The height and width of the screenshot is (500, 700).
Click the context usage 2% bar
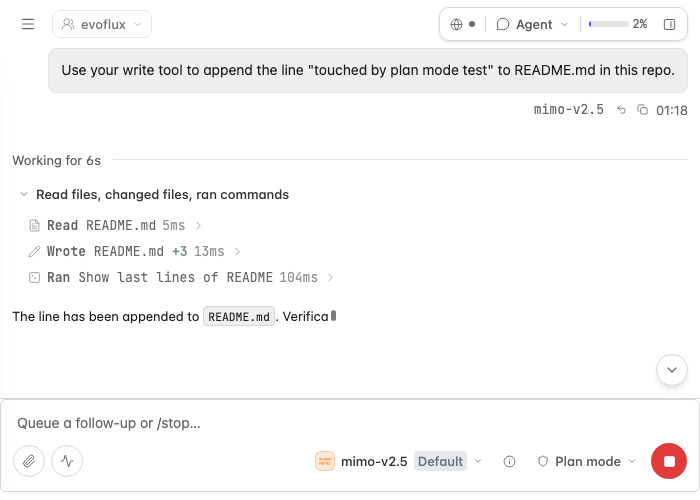click(618, 24)
